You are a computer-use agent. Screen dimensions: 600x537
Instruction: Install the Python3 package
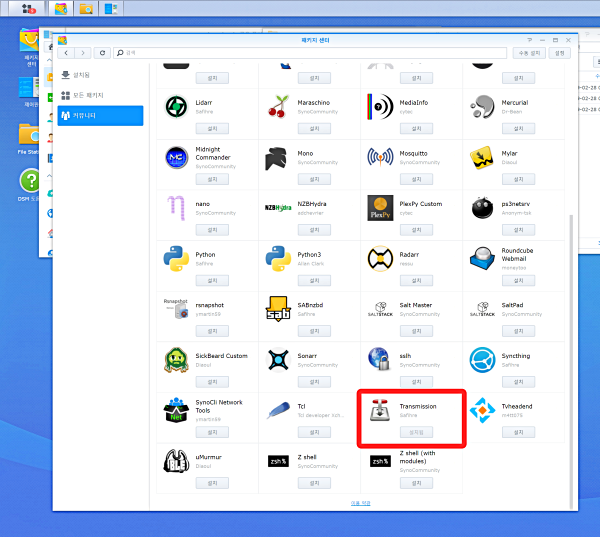314,281
